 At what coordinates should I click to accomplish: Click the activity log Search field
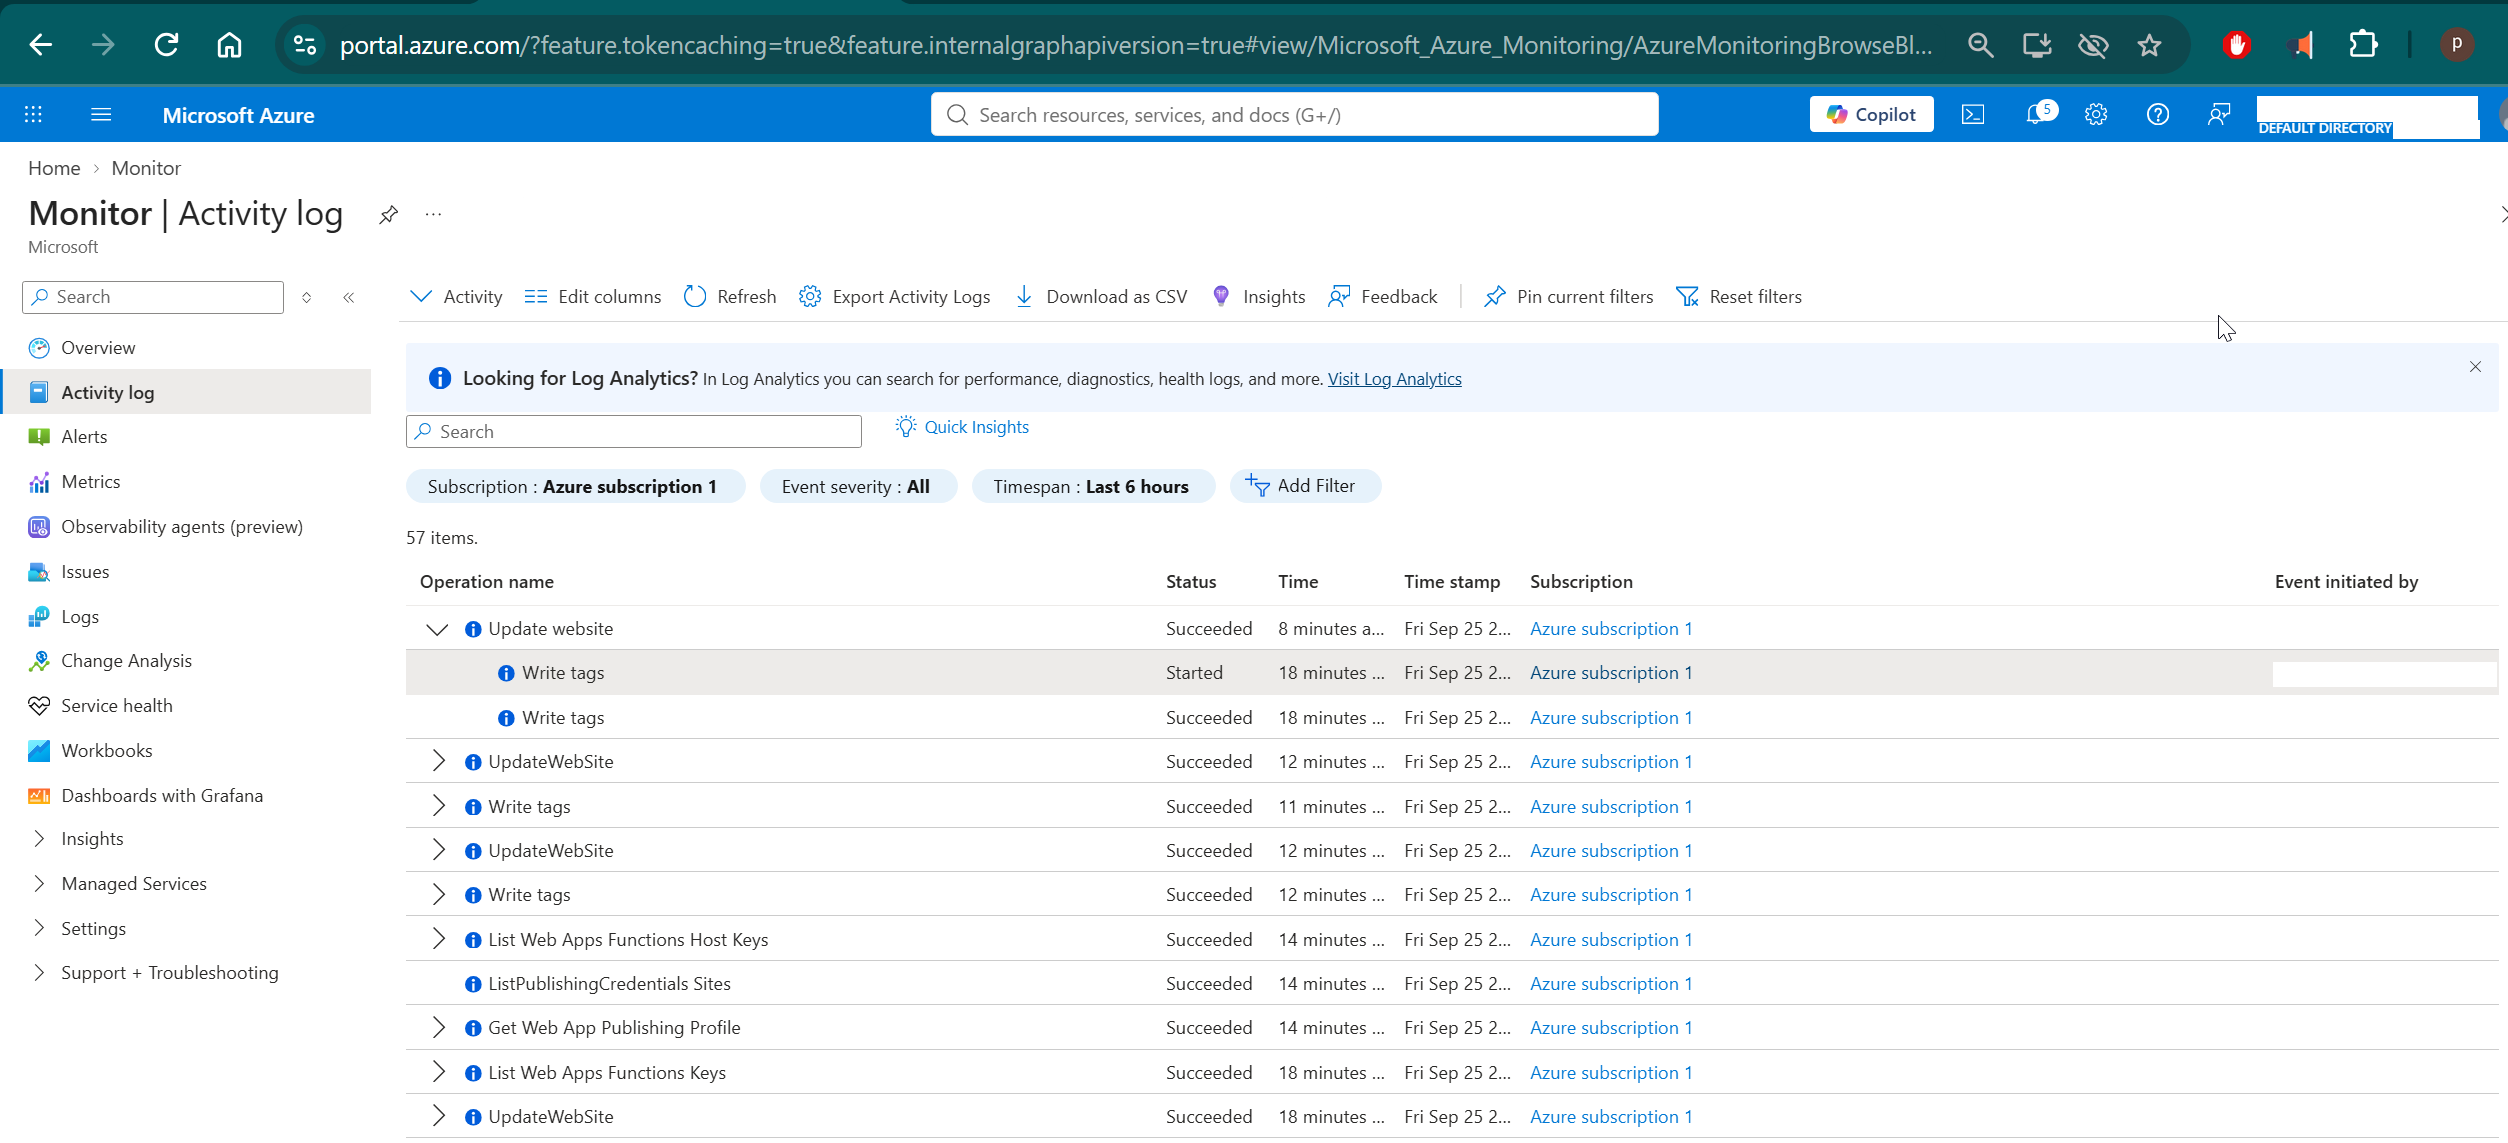(x=634, y=432)
